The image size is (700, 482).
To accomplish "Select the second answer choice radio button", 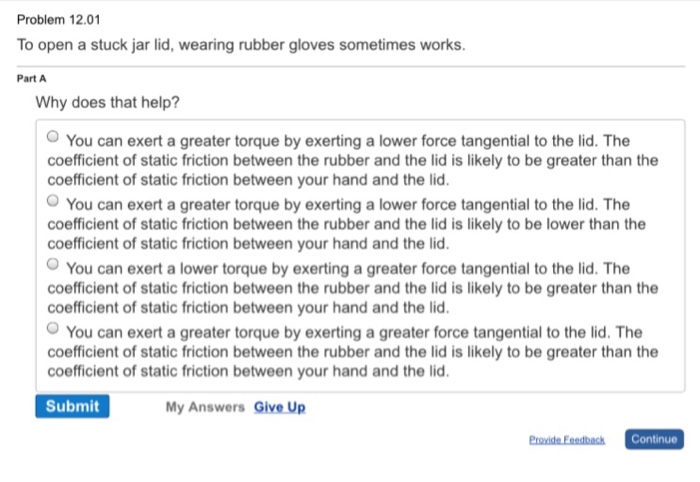I will pos(54,202).
